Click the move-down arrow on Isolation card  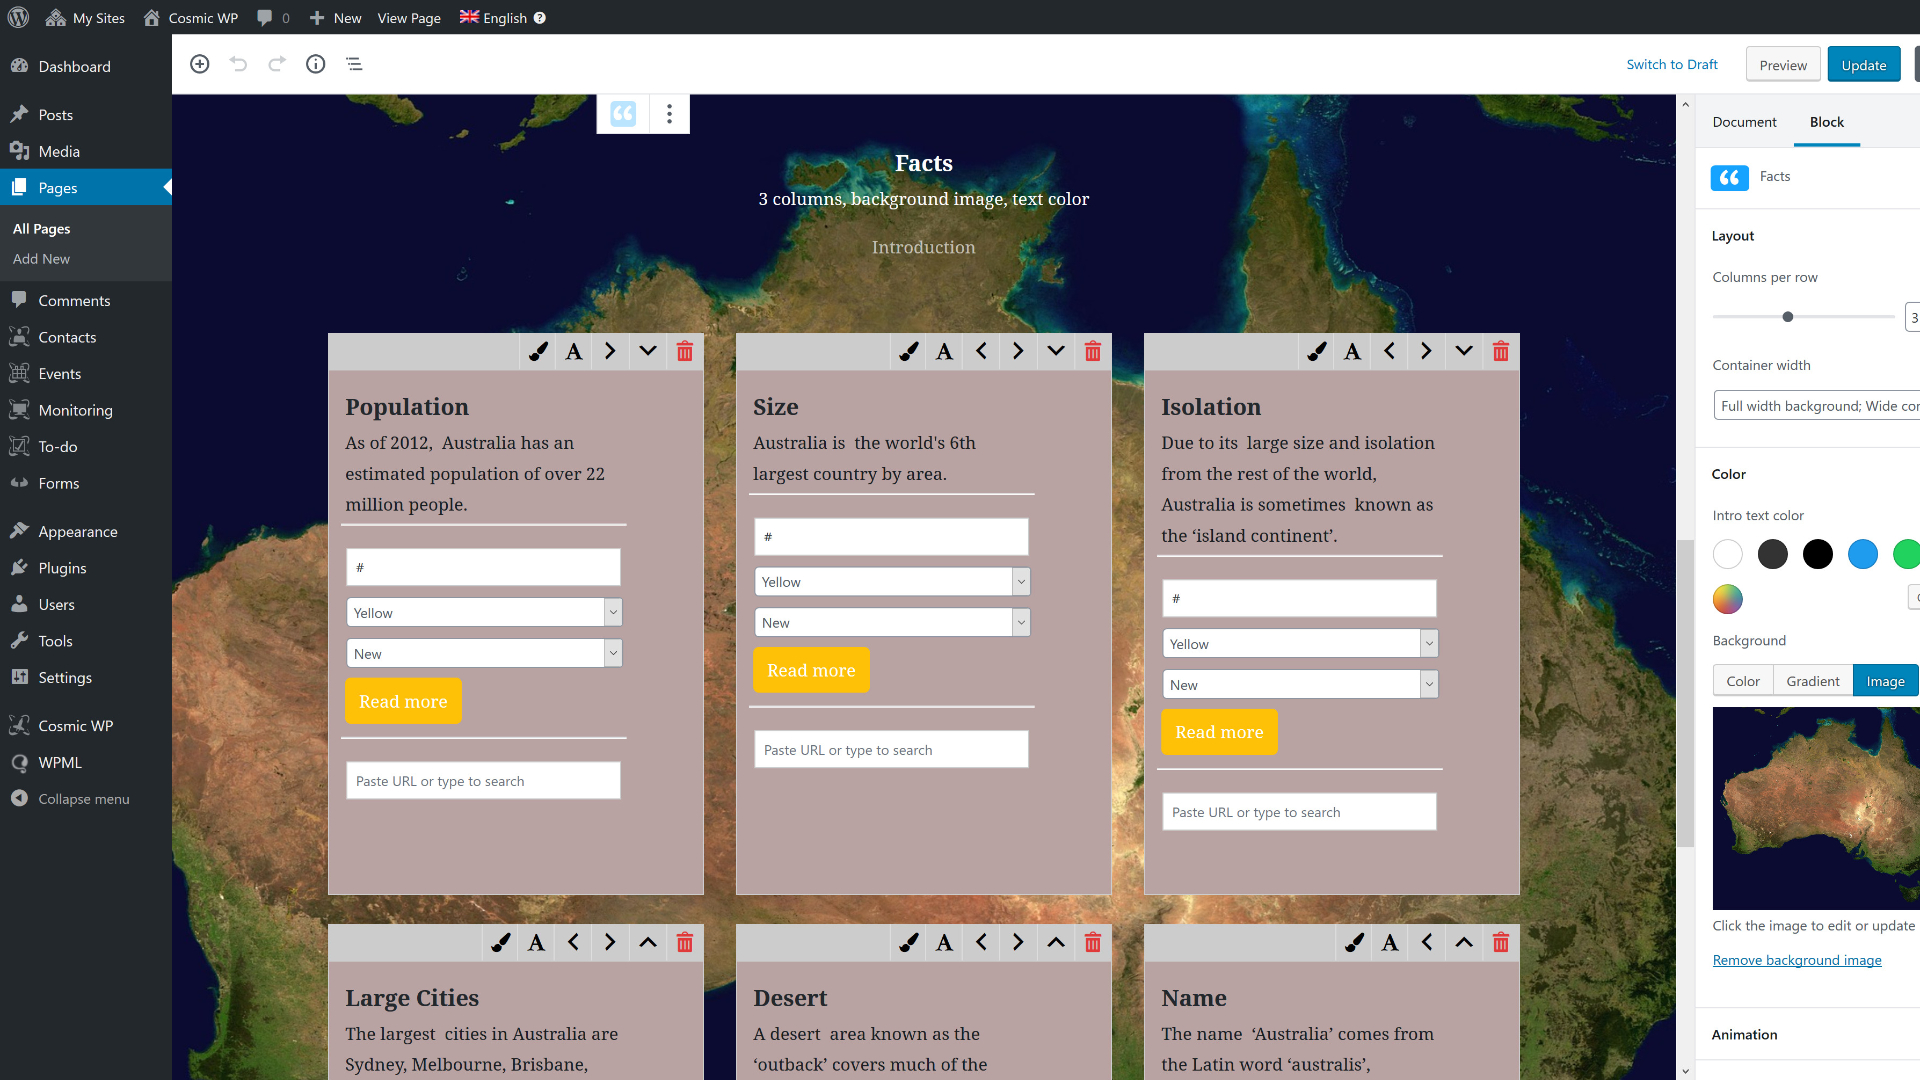click(1464, 351)
